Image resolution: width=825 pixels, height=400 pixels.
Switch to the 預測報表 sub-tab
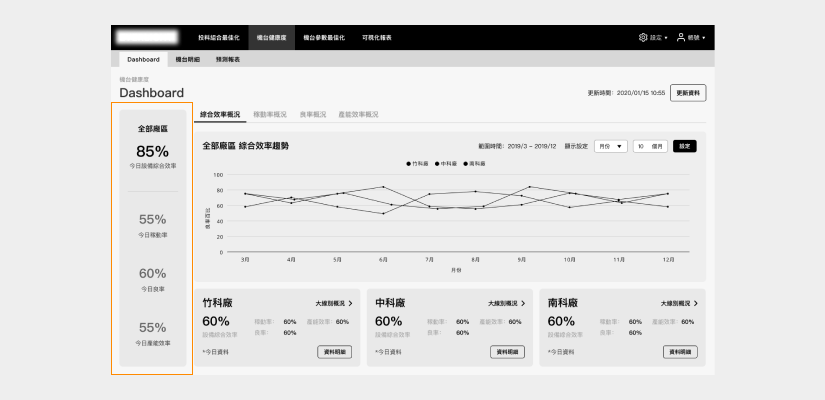(x=228, y=59)
